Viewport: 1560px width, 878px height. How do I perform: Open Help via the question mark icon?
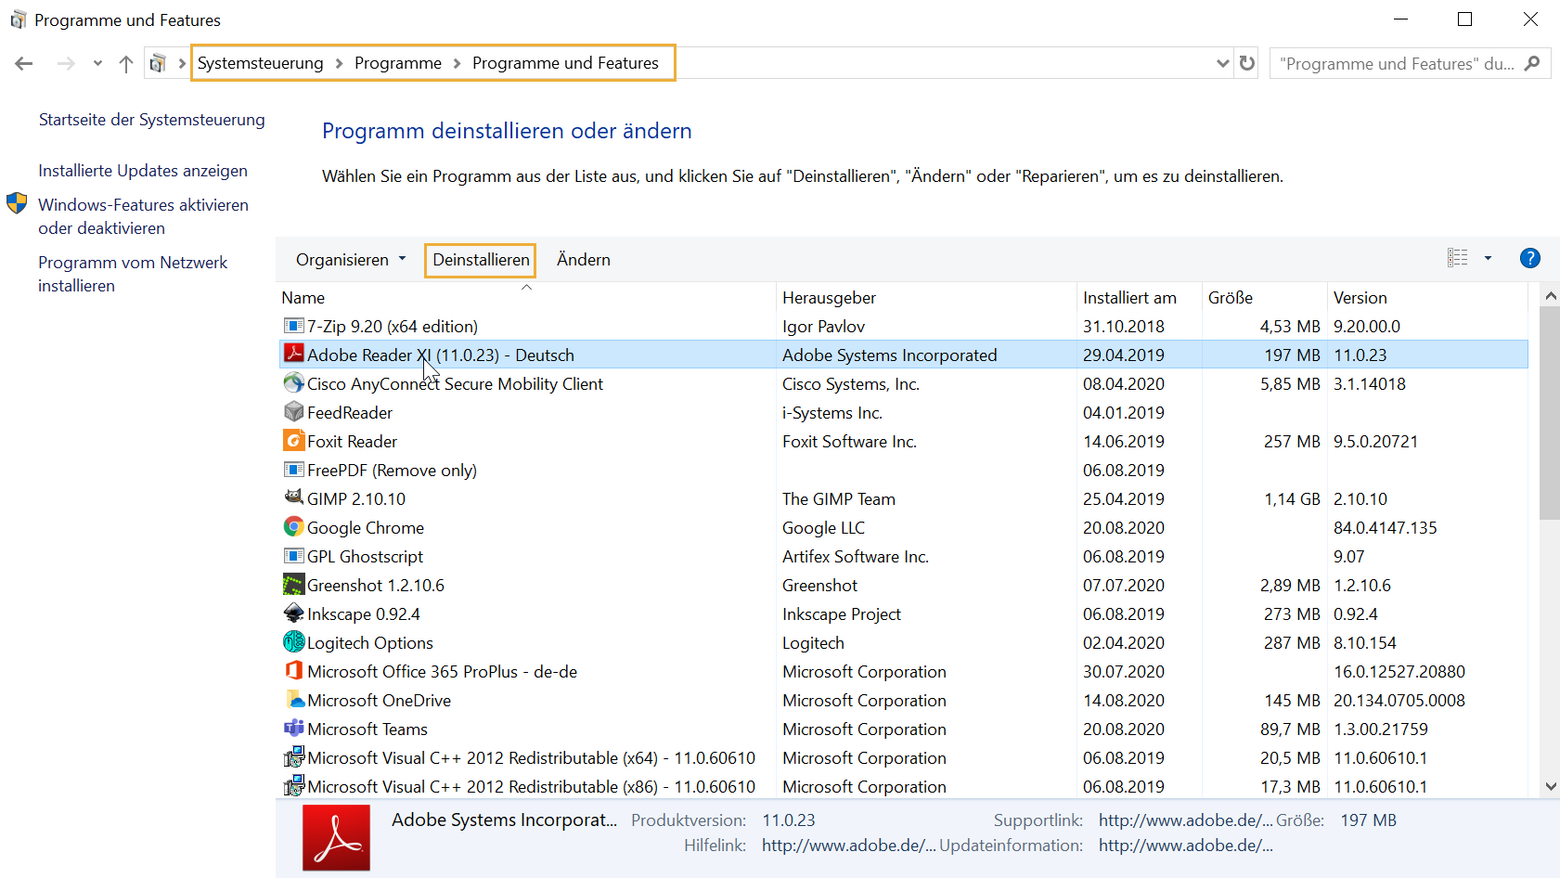pyautogui.click(x=1529, y=258)
